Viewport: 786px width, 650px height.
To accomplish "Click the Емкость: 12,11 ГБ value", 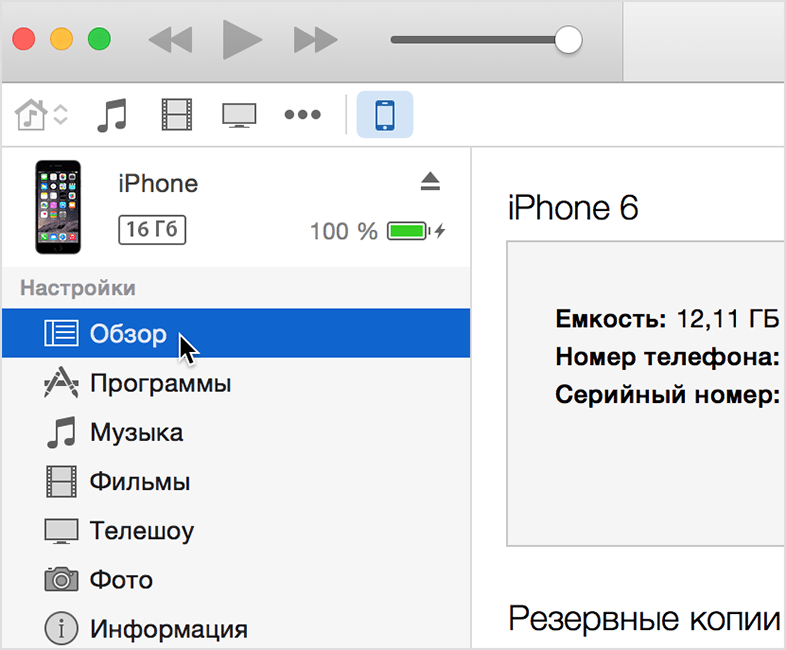I will (667, 318).
